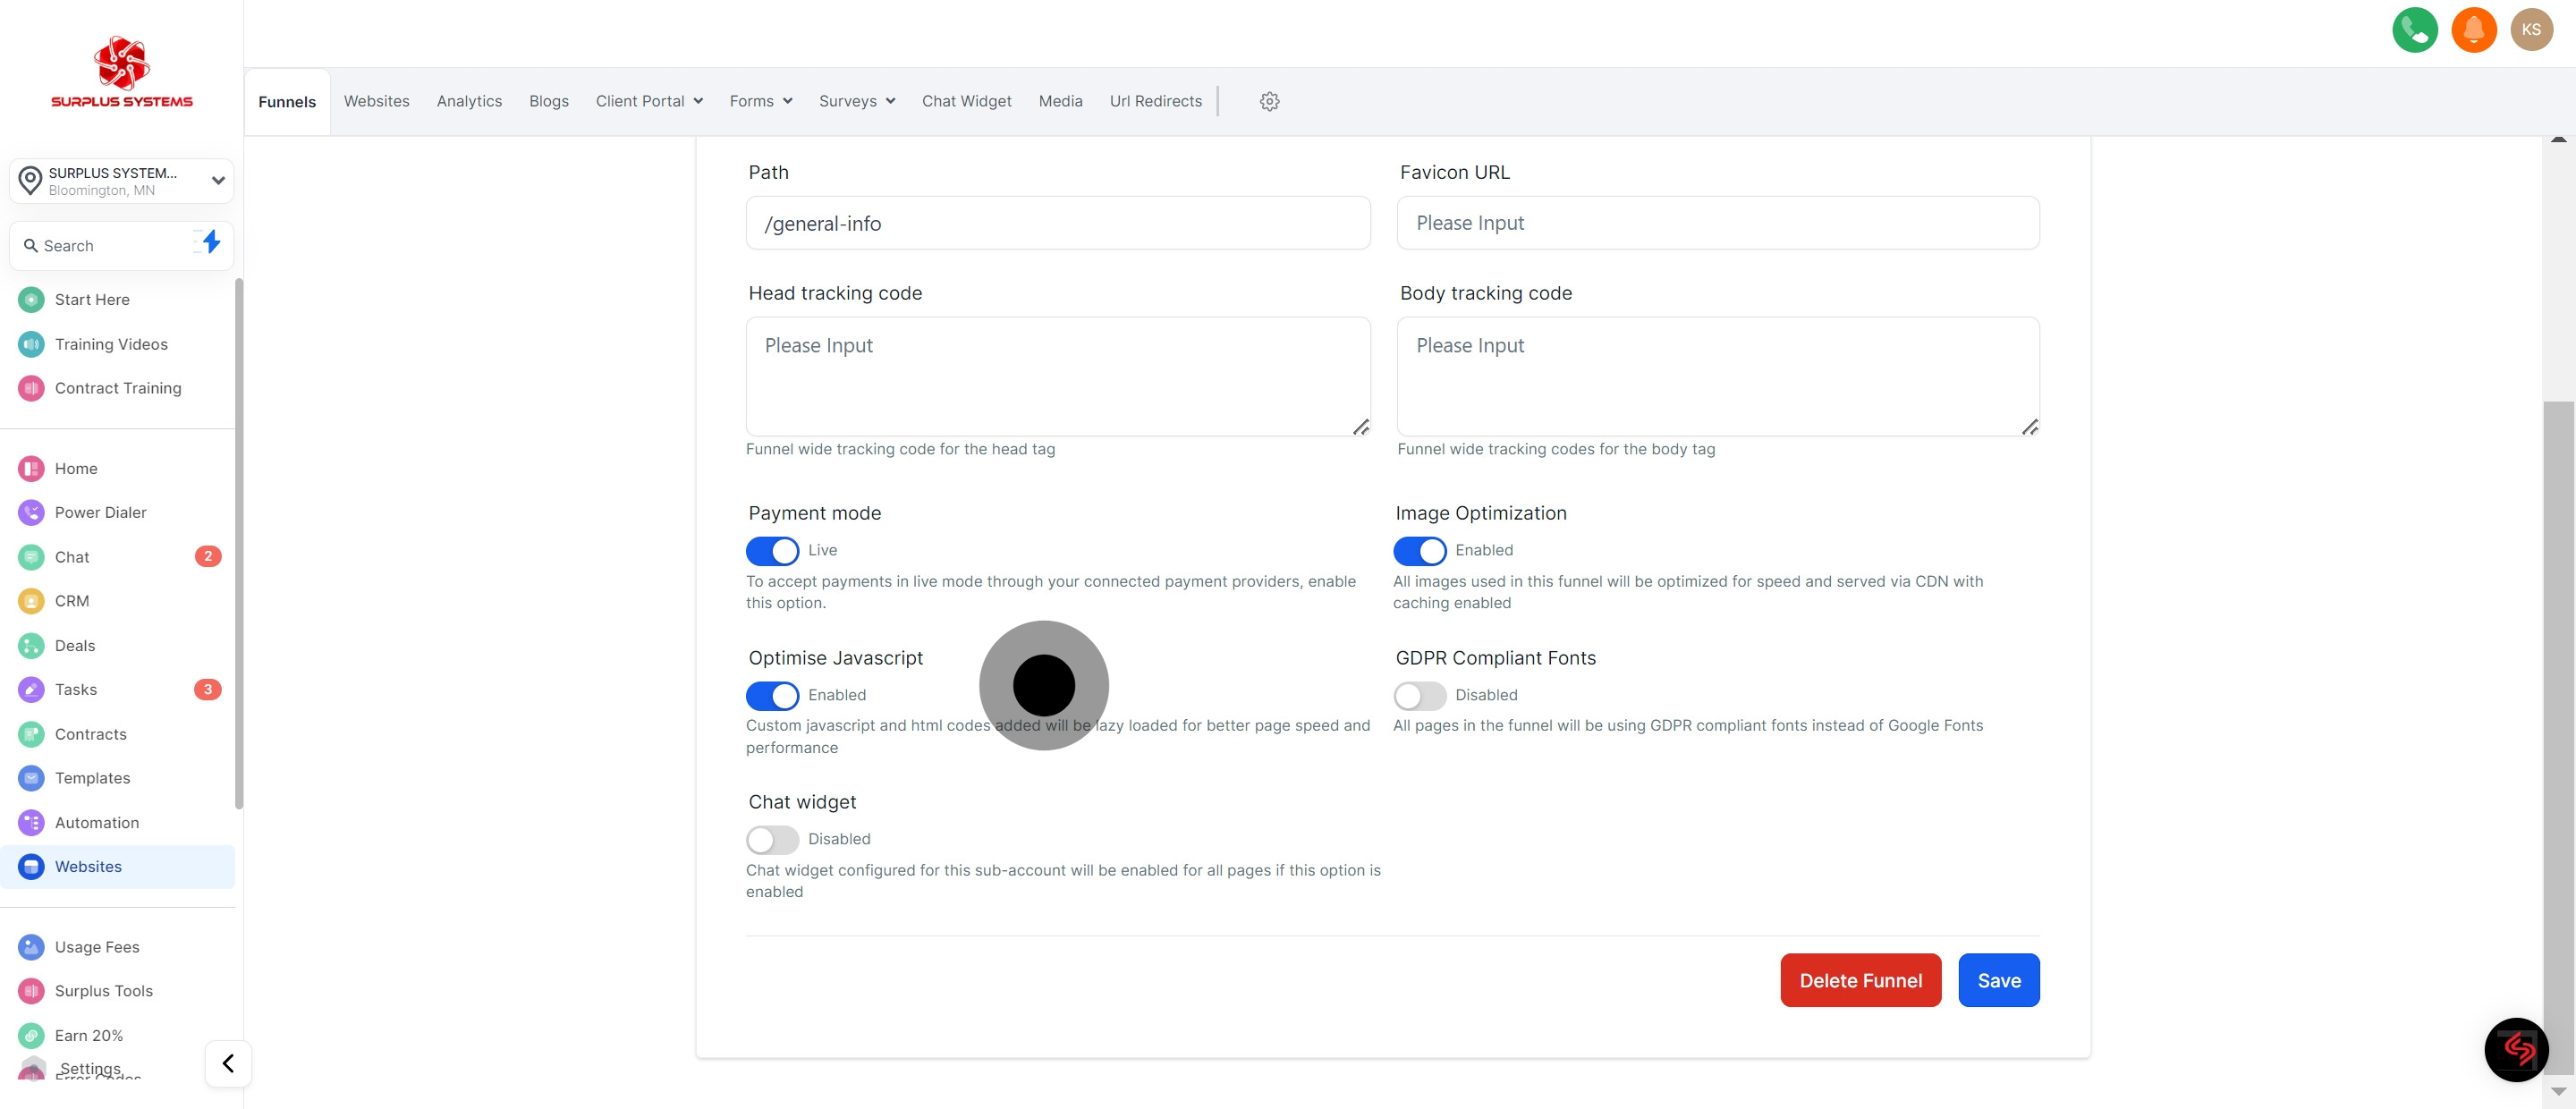Click the green phone call icon
The width and height of the screenshot is (2576, 1109).
[2414, 30]
